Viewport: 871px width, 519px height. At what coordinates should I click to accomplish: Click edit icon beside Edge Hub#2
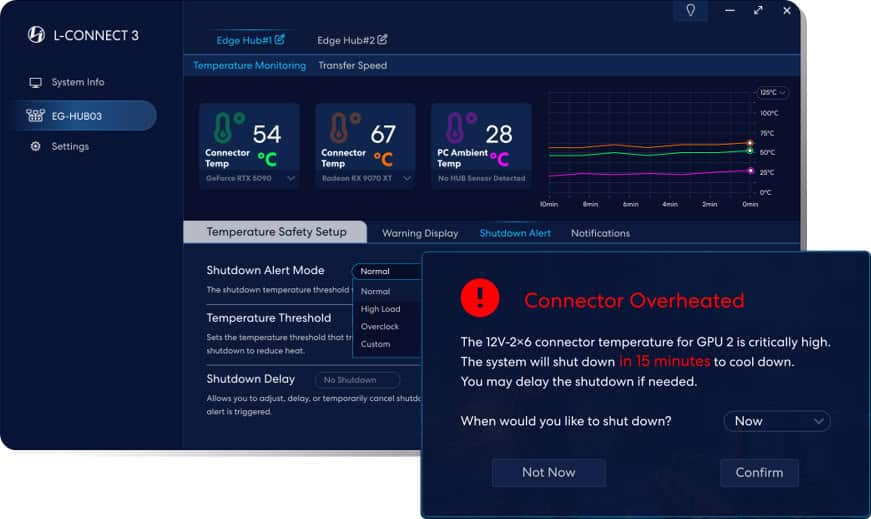[382, 39]
